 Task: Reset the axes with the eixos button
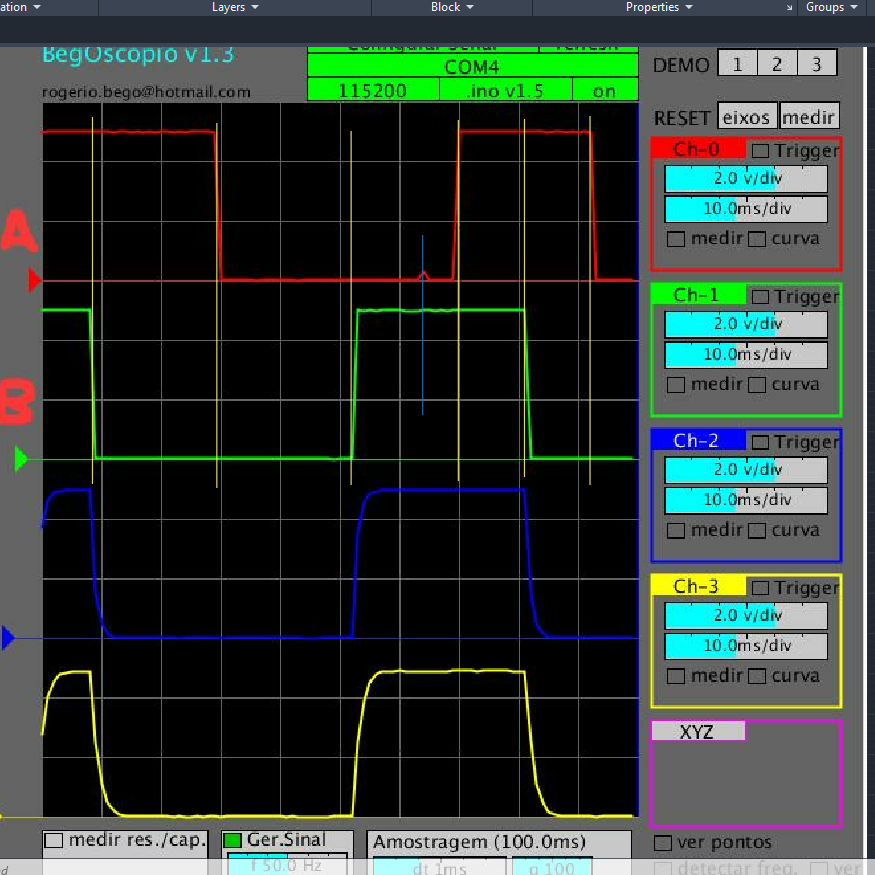(x=747, y=117)
